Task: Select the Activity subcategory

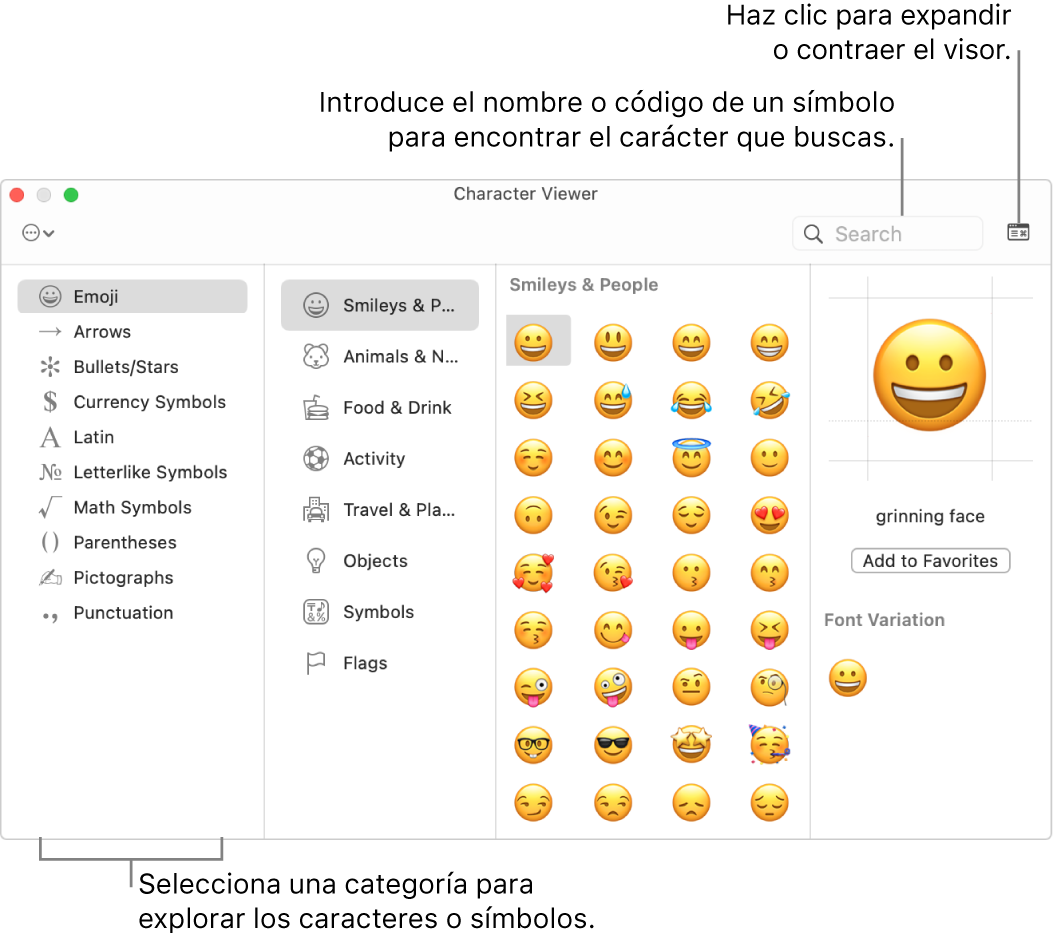Action: point(379,459)
